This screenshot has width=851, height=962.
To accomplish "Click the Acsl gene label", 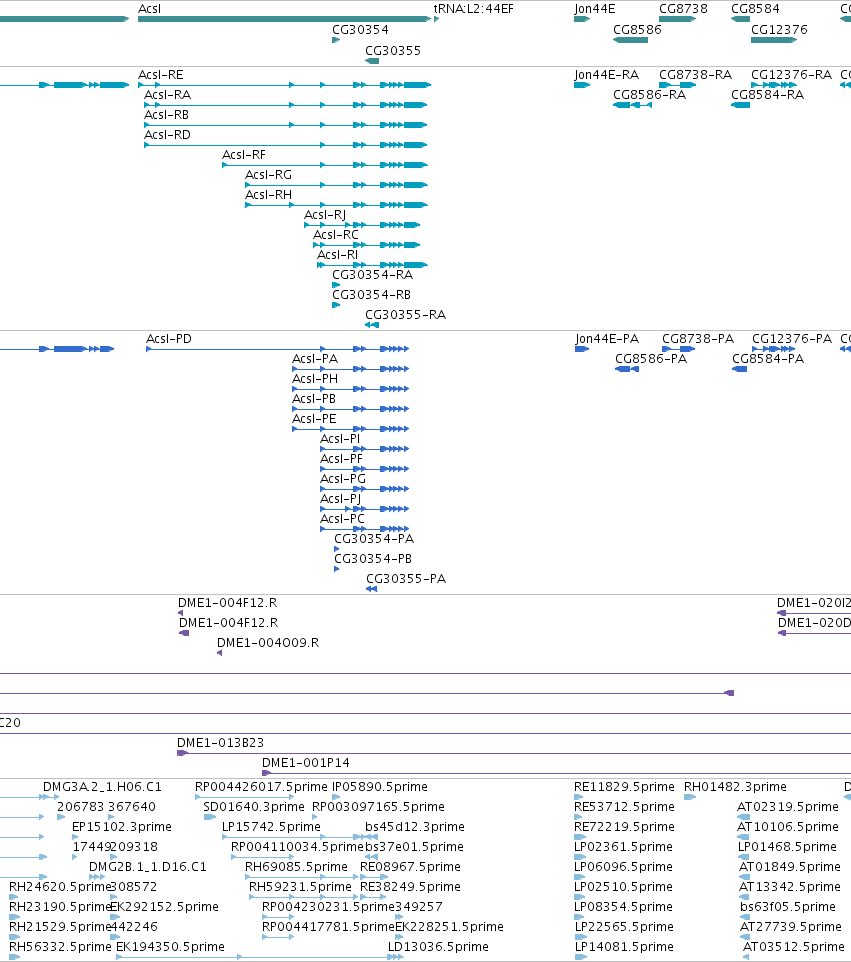I will coord(150,9).
